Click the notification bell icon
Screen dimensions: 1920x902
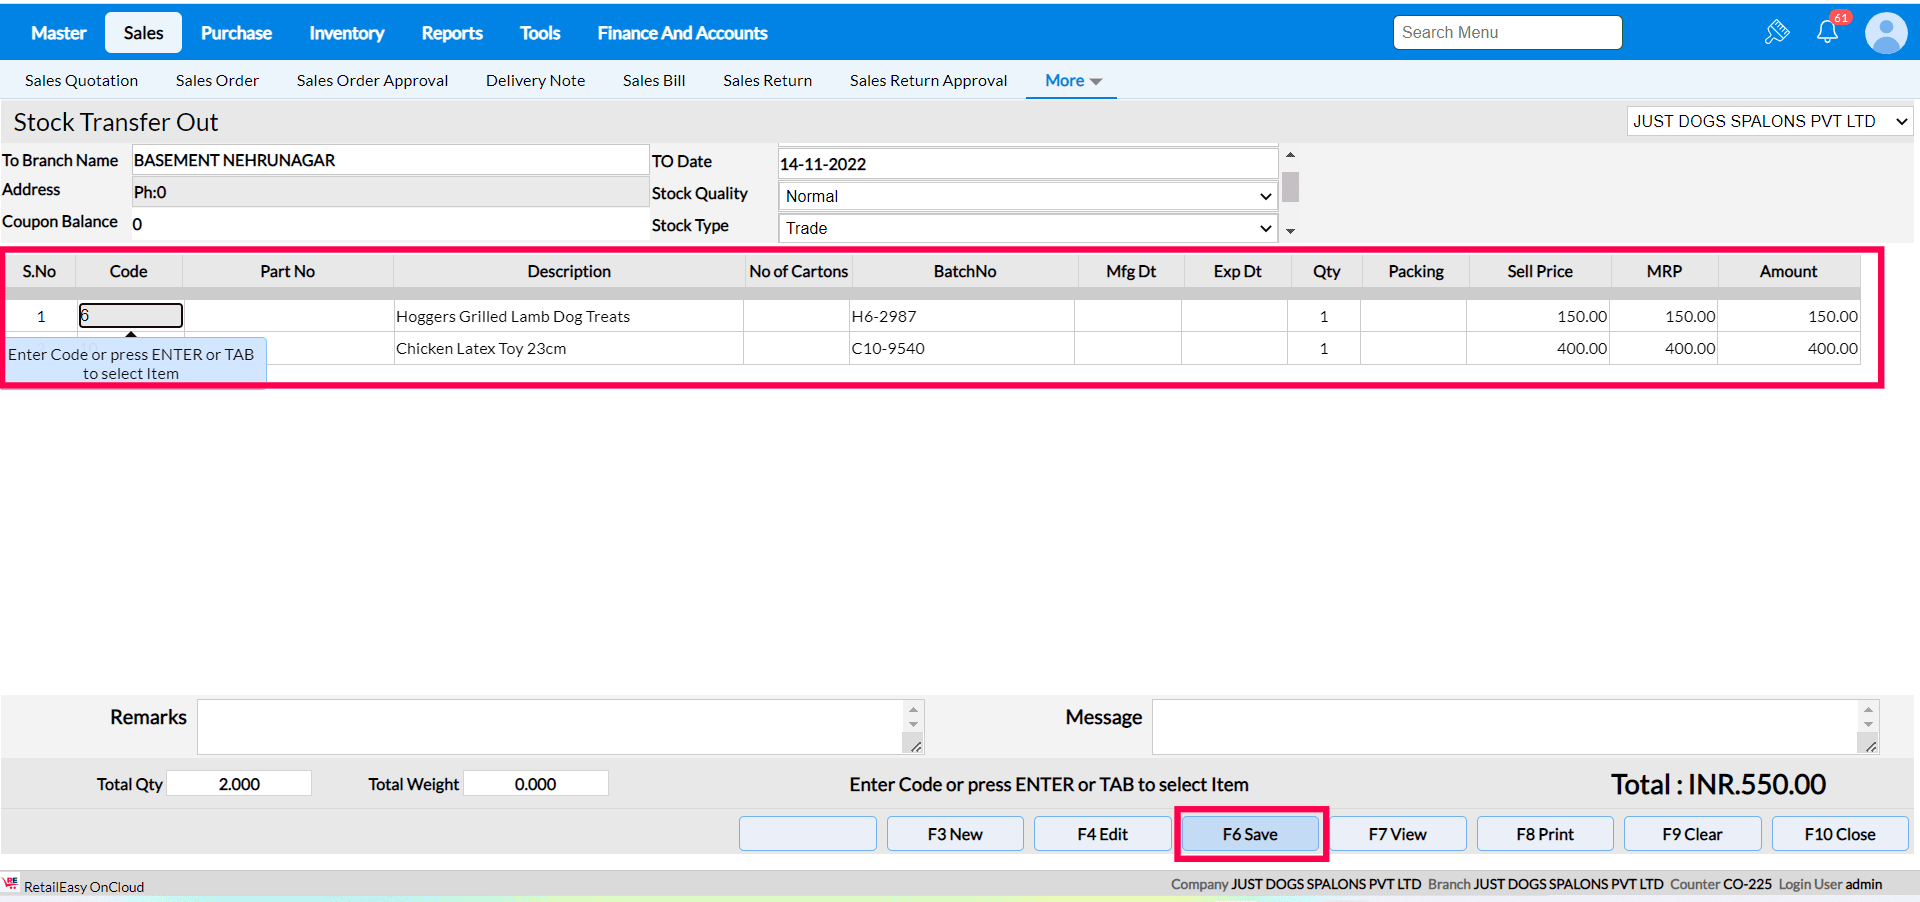point(1827,32)
